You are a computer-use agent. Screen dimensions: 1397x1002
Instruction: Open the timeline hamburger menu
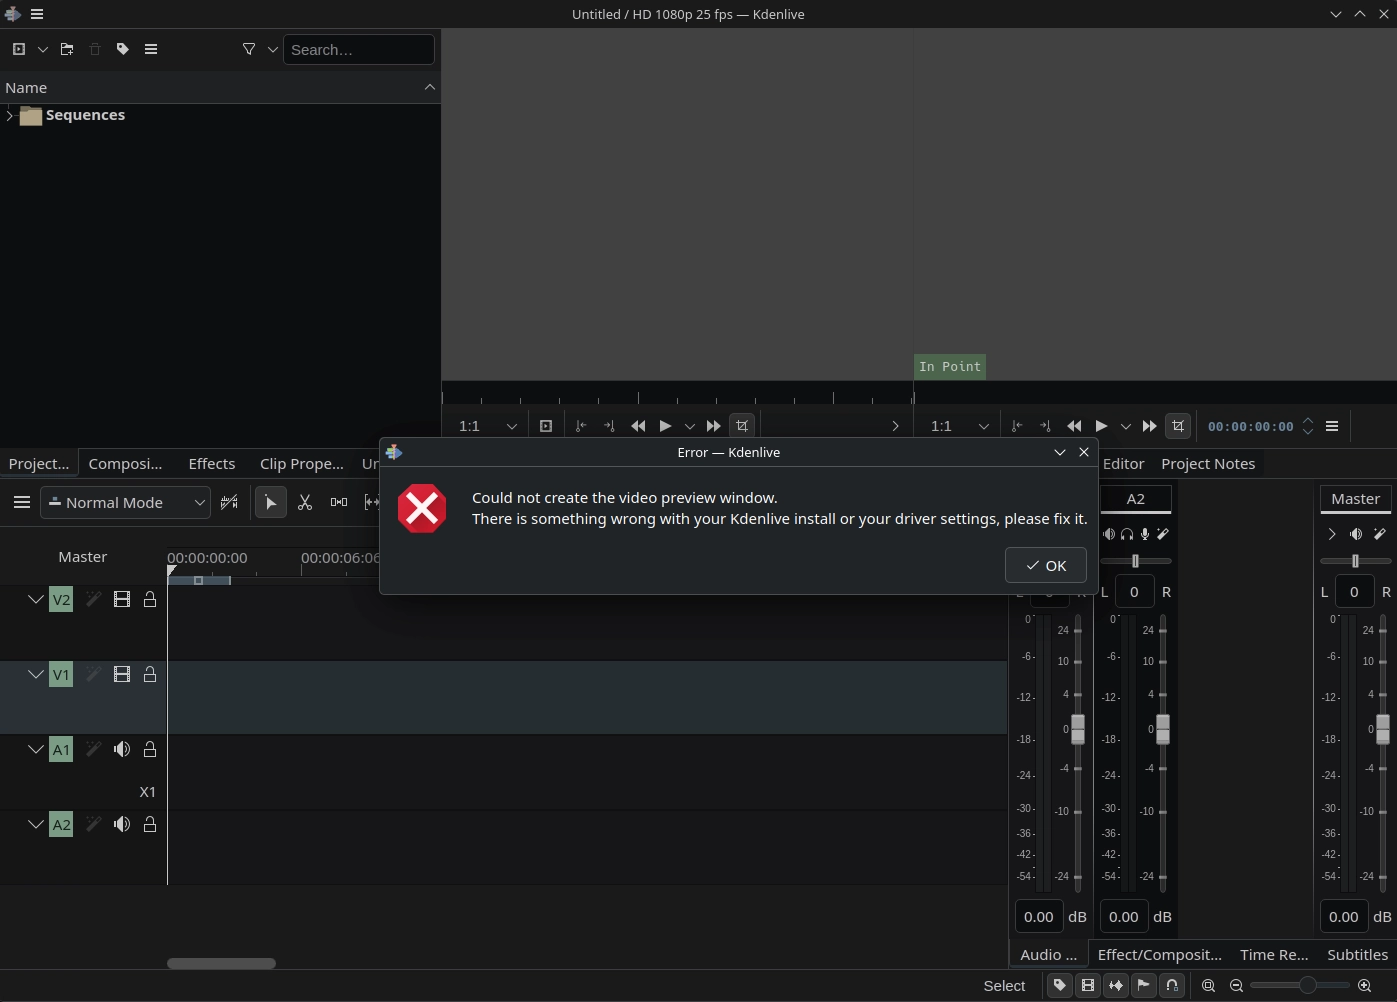[22, 502]
